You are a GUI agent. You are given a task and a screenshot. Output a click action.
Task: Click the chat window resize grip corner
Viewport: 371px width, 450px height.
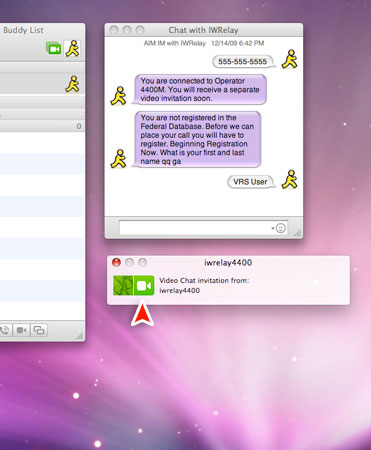(298, 233)
